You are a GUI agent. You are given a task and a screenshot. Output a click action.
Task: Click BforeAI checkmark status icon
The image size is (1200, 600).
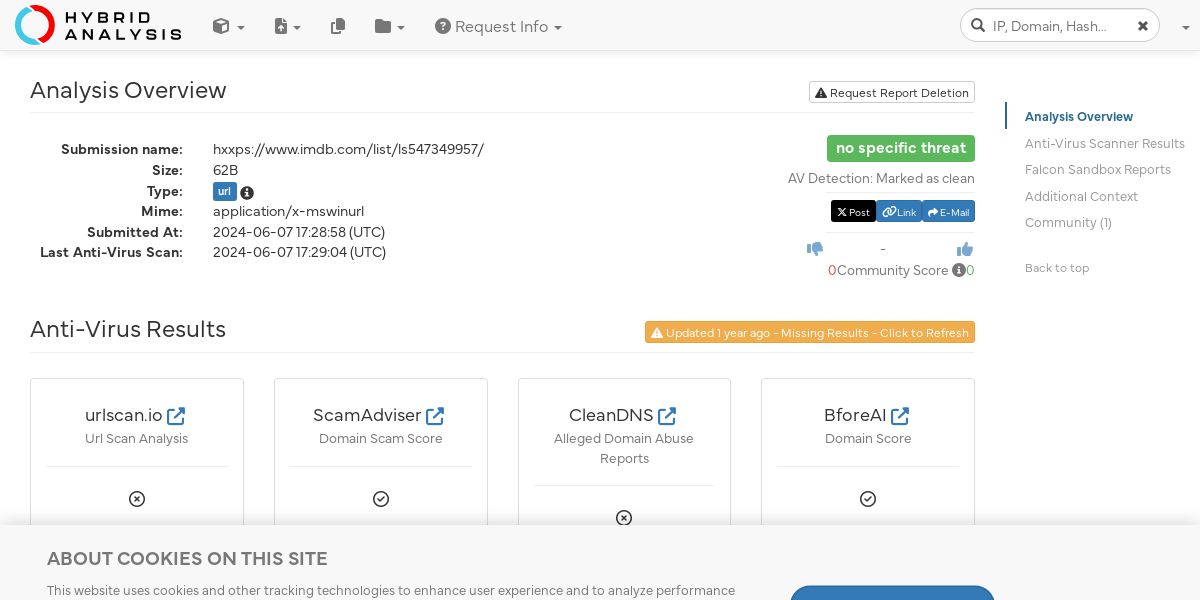click(x=868, y=498)
